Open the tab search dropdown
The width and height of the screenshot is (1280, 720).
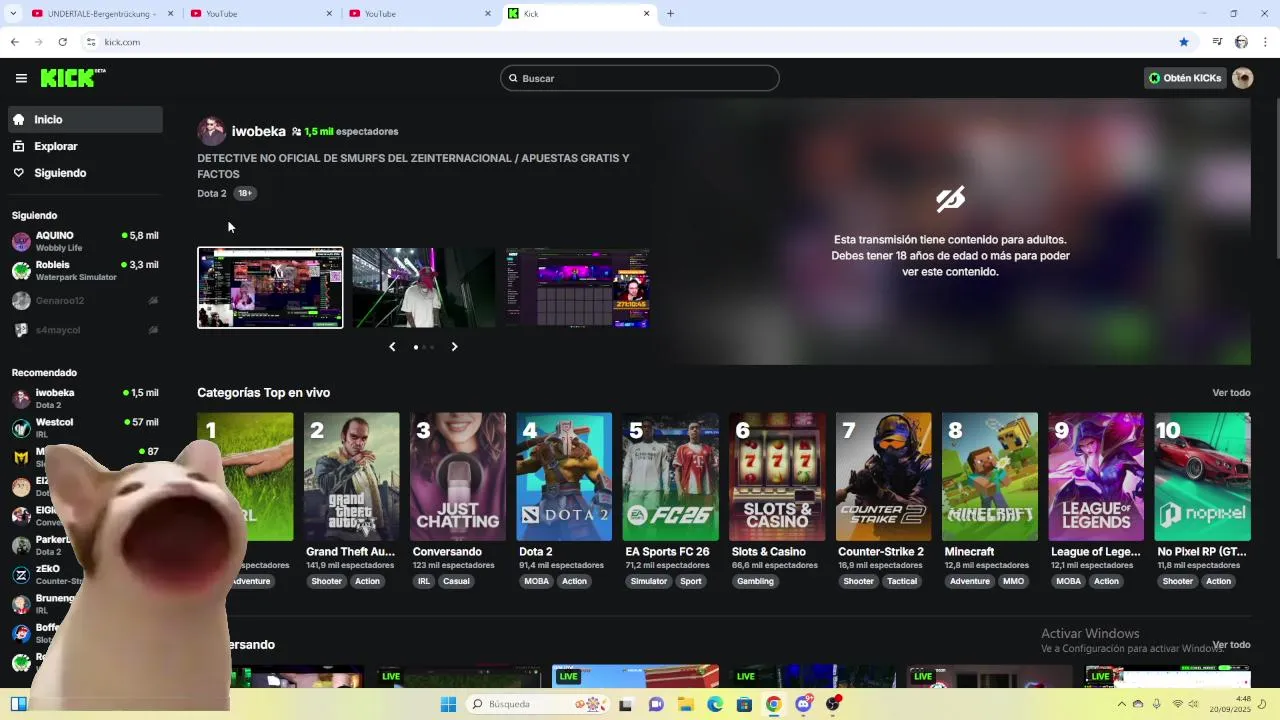click(x=13, y=14)
